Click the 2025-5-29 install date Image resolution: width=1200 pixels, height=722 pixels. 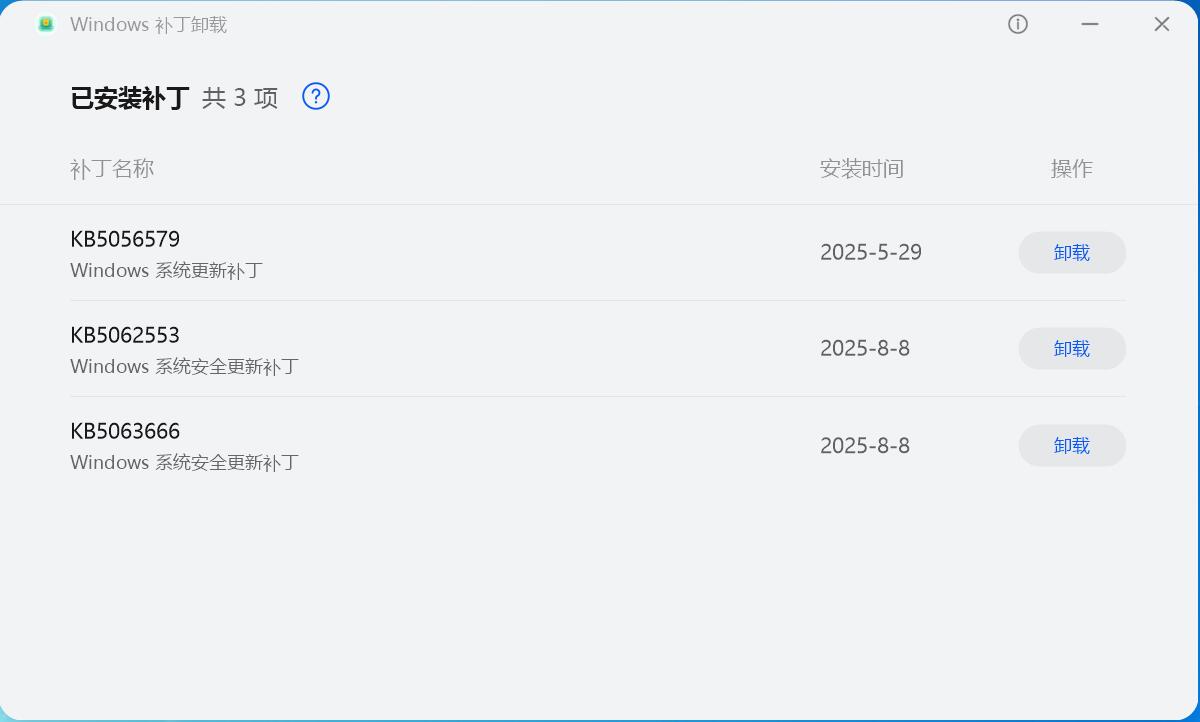[x=870, y=252]
